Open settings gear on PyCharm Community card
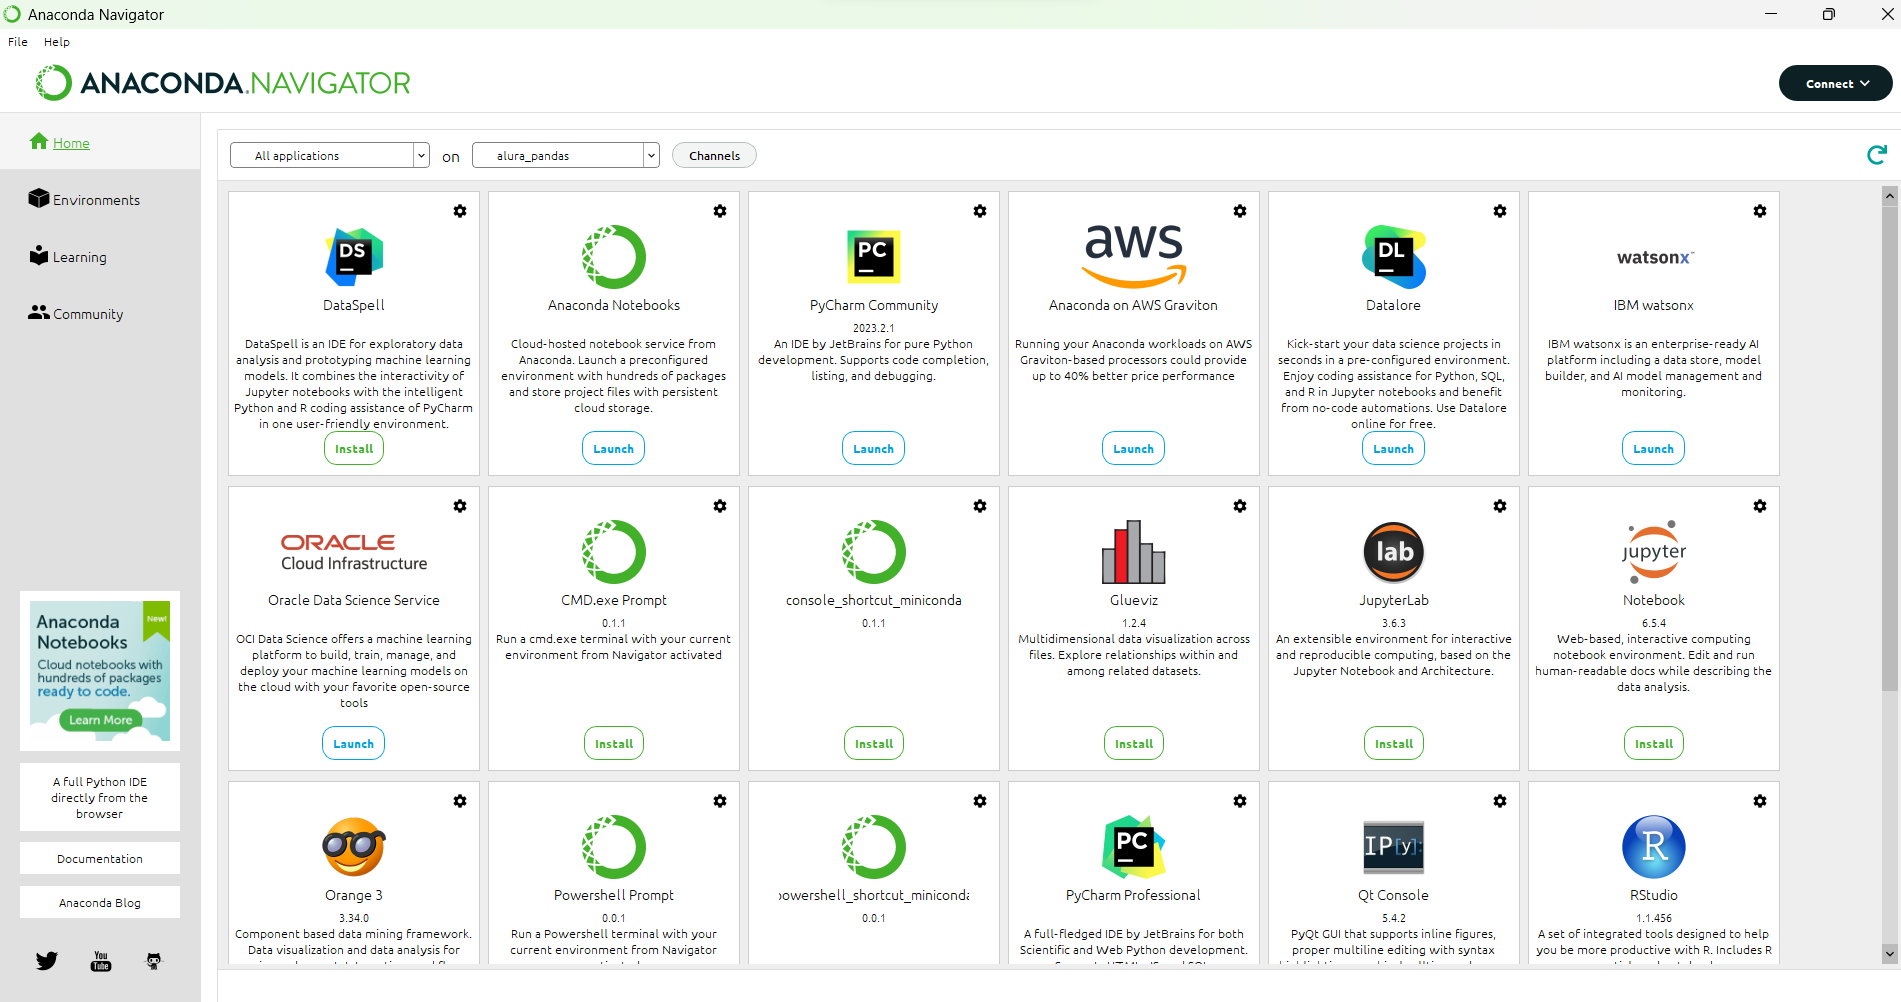1901x1002 pixels. 980,211
